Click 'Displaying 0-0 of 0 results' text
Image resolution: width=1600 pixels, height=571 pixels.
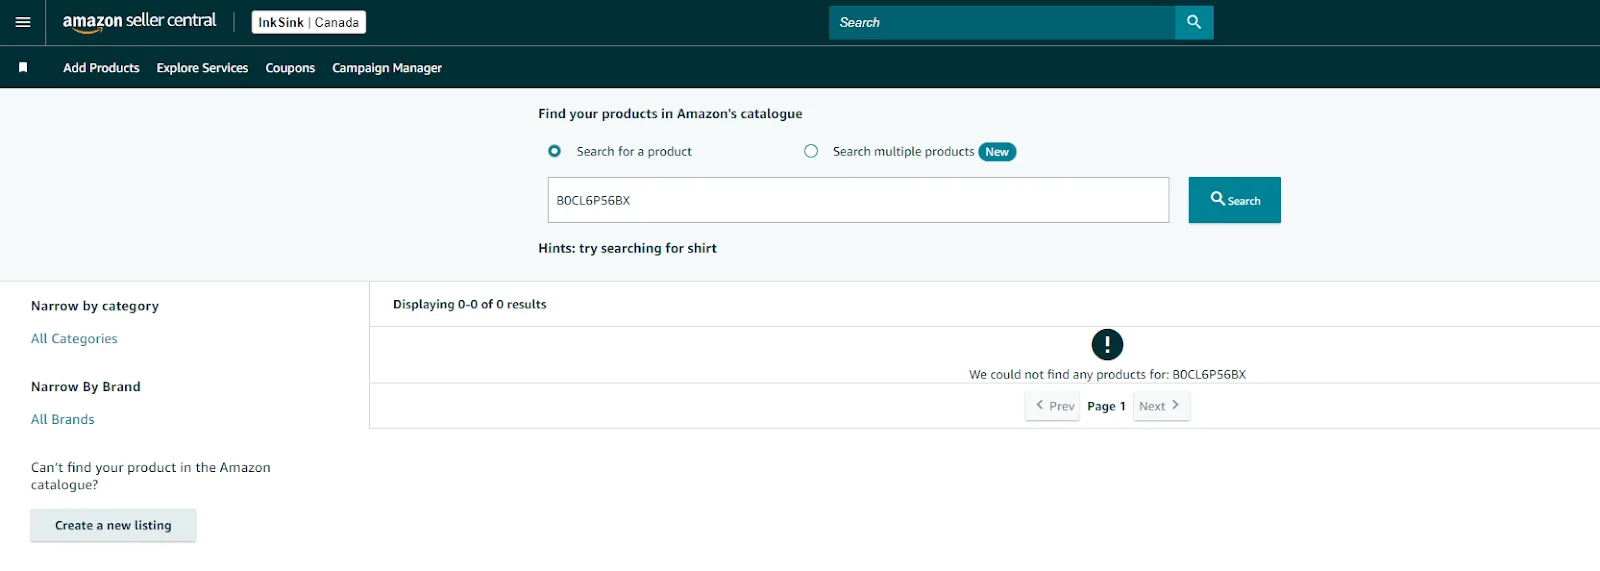tap(470, 304)
